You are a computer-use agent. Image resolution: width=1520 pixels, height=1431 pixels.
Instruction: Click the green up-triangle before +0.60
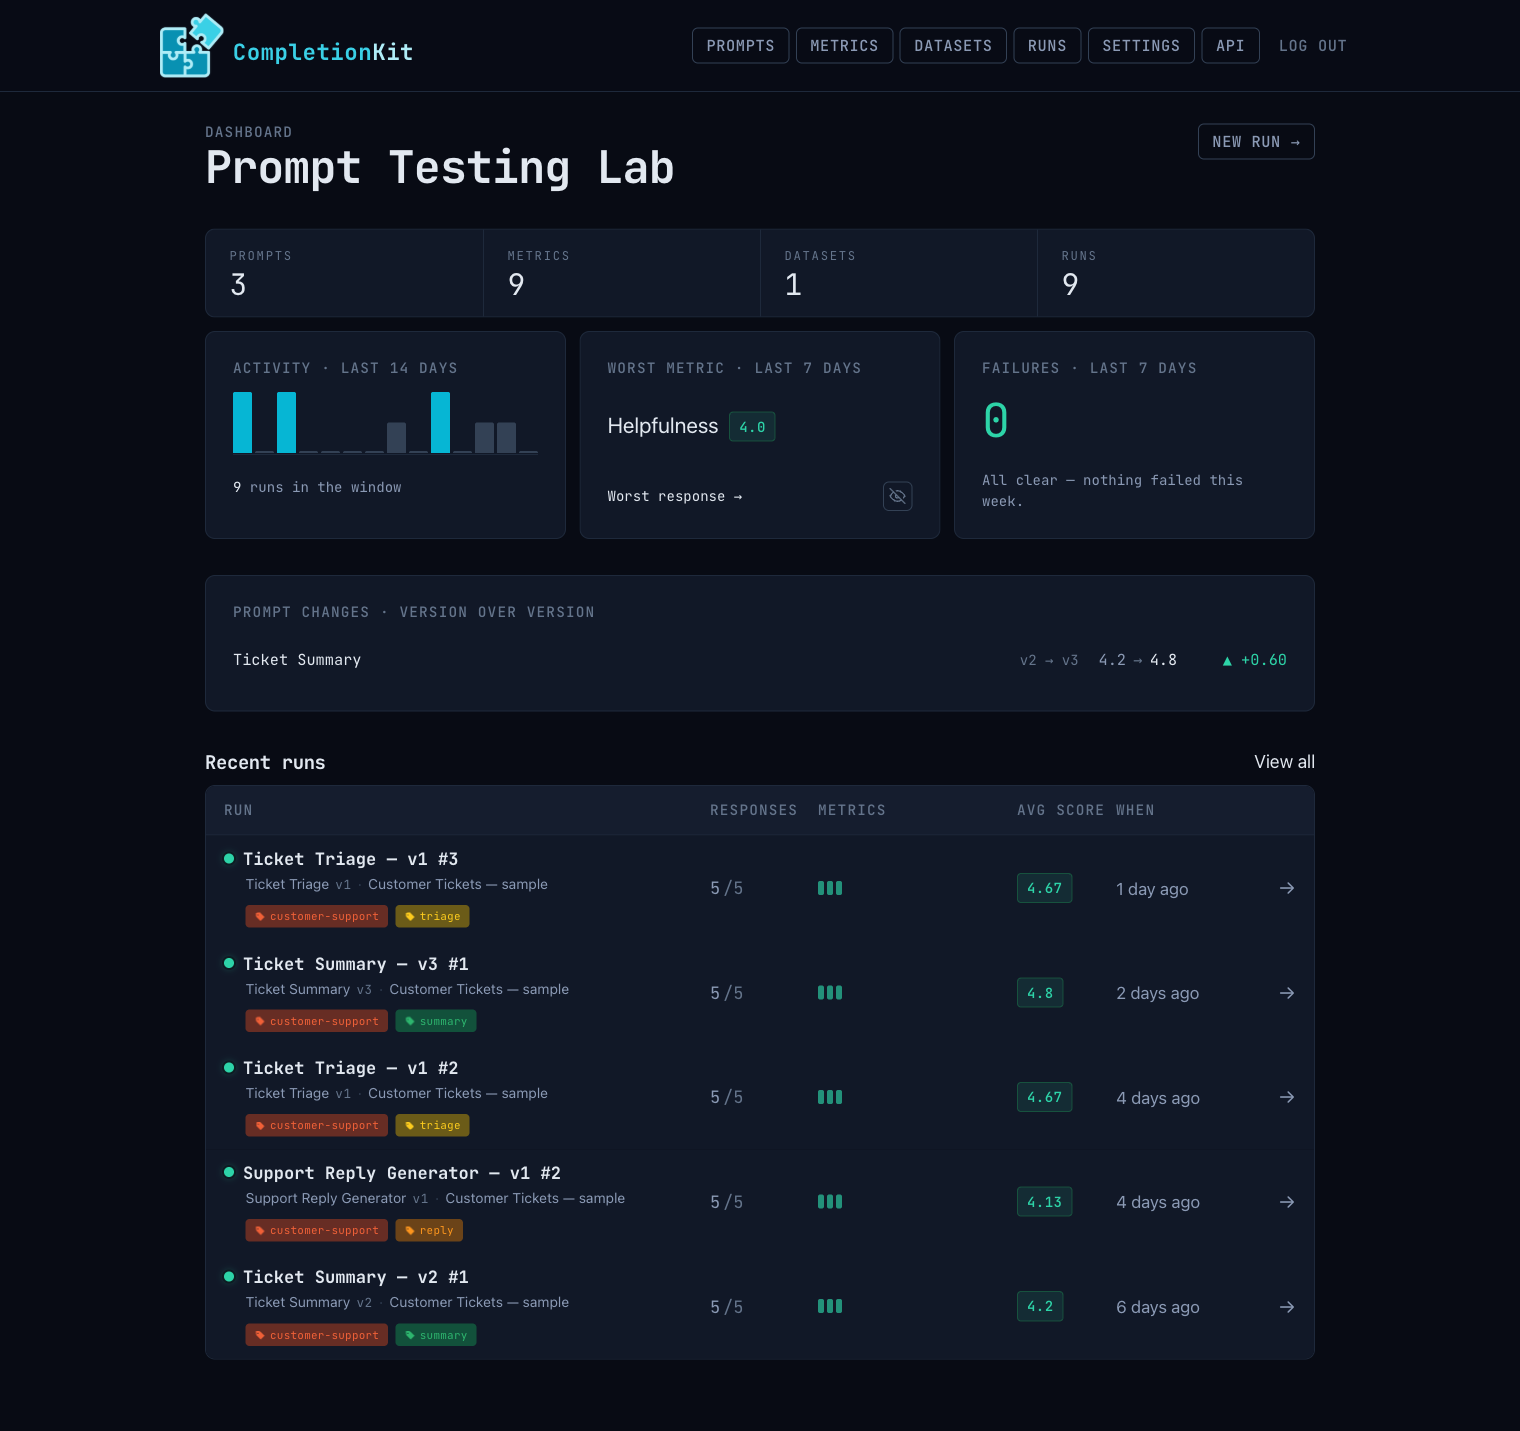1227,661
